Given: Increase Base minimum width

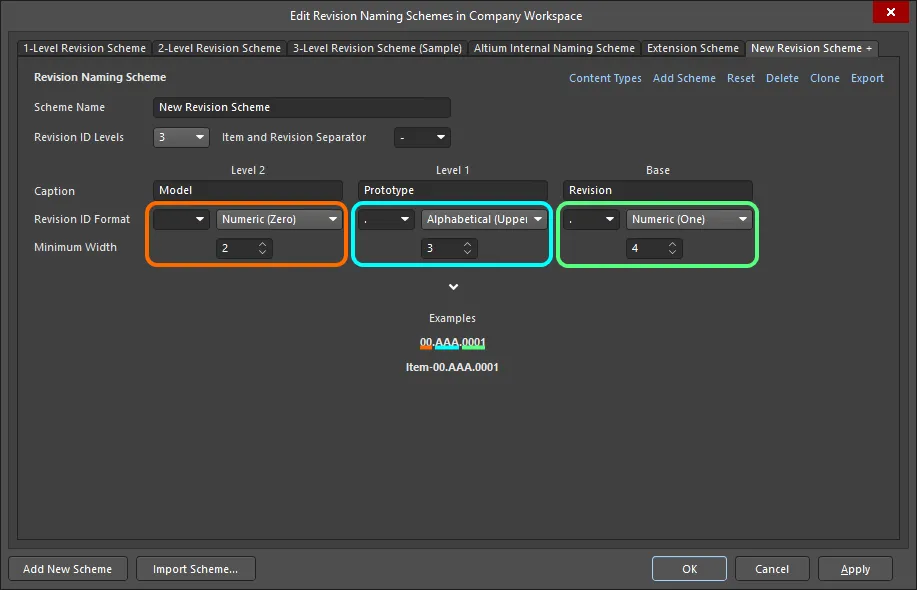Looking at the screenshot, I should (673, 244).
